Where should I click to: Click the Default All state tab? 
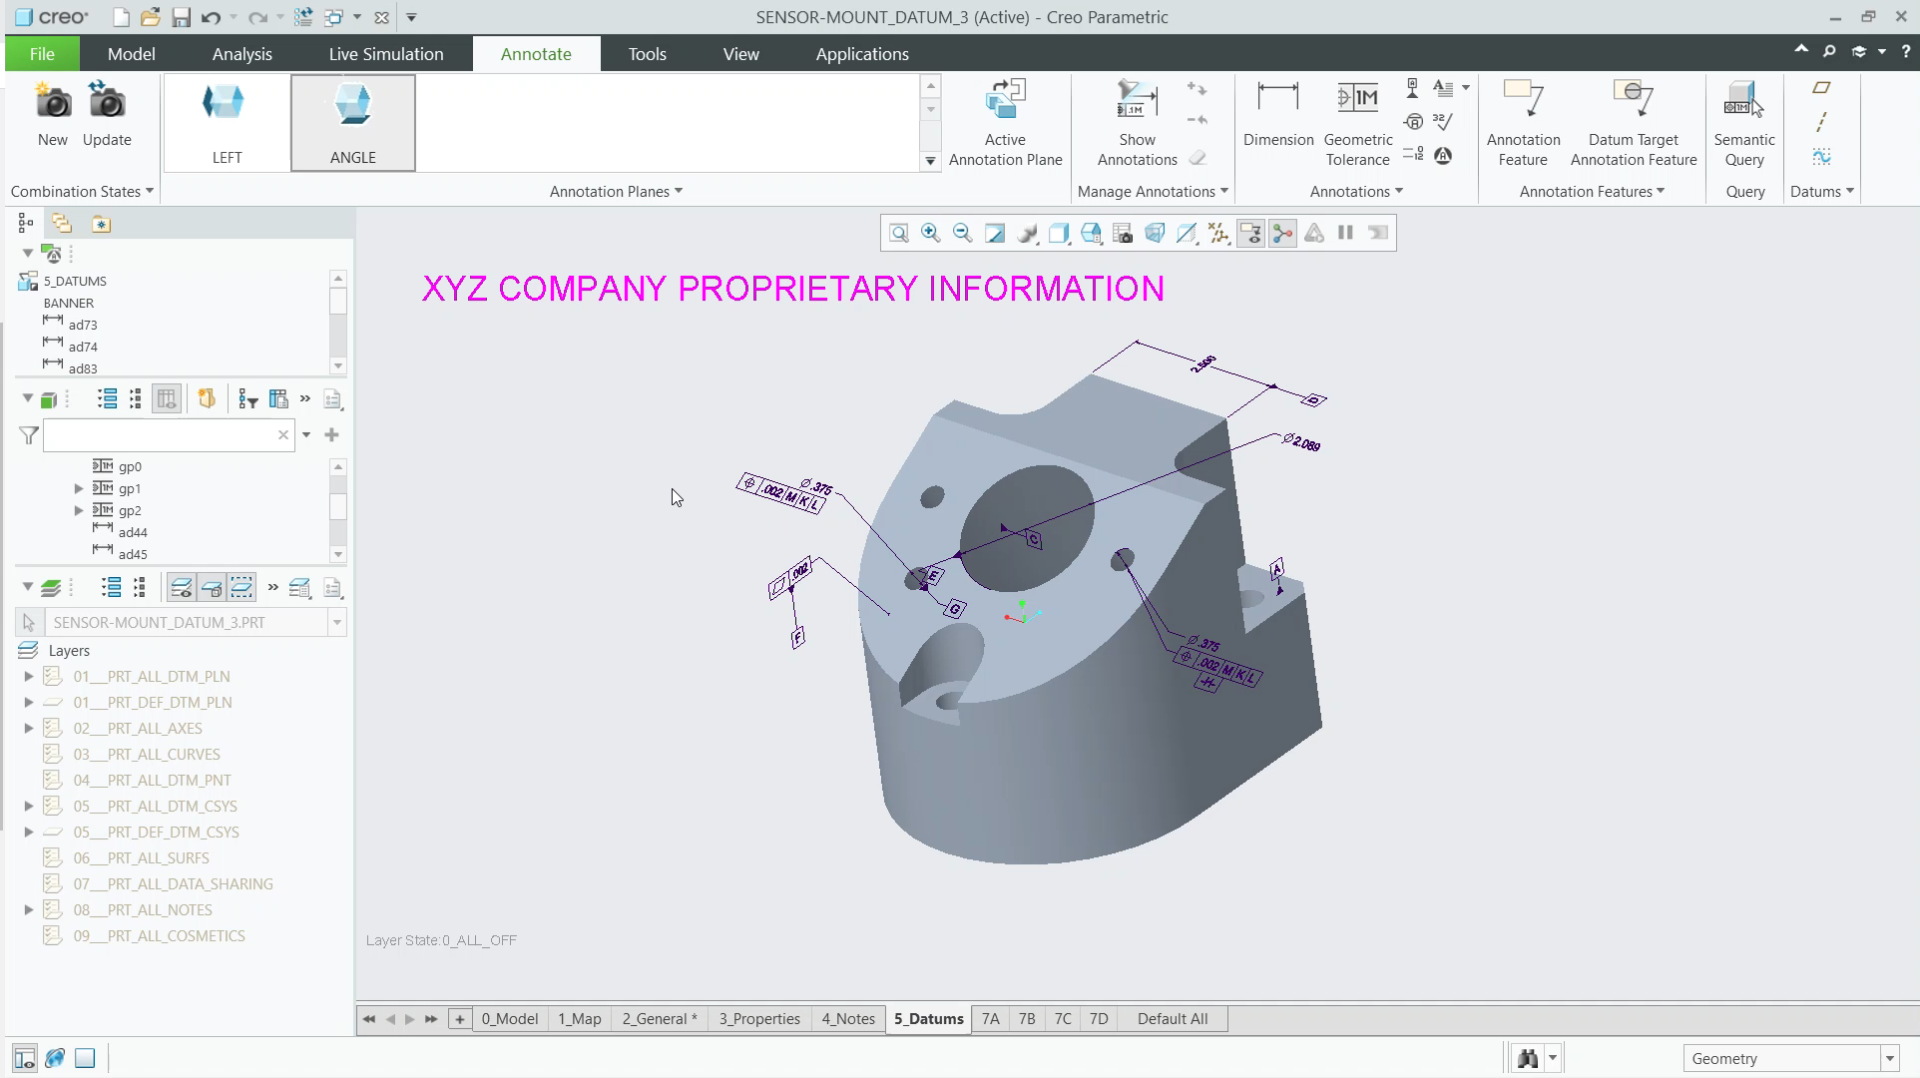(1172, 1019)
